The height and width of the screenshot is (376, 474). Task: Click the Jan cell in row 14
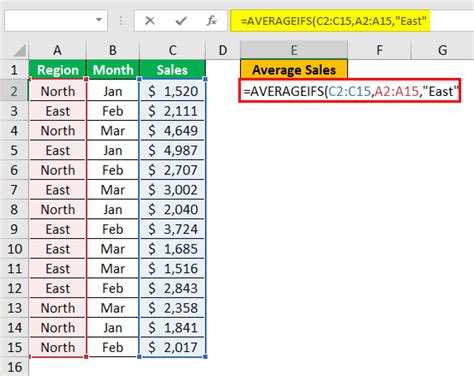point(113,327)
